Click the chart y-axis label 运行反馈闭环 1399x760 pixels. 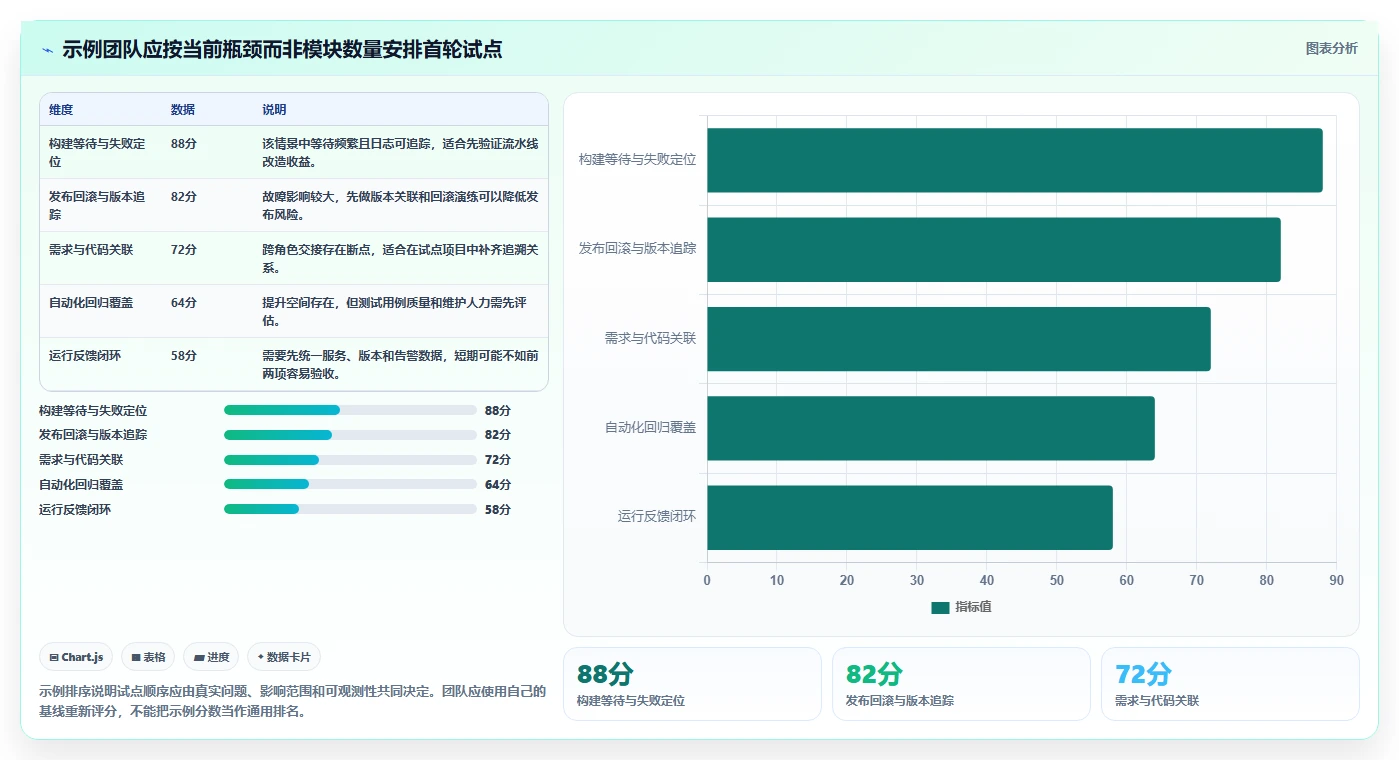(x=657, y=517)
